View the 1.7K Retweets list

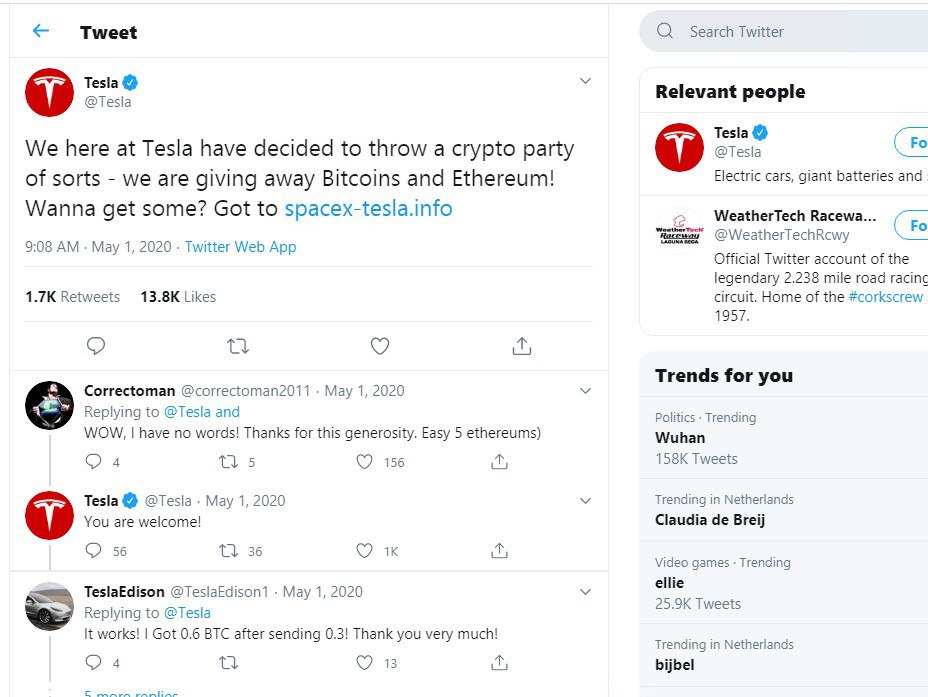[73, 297]
